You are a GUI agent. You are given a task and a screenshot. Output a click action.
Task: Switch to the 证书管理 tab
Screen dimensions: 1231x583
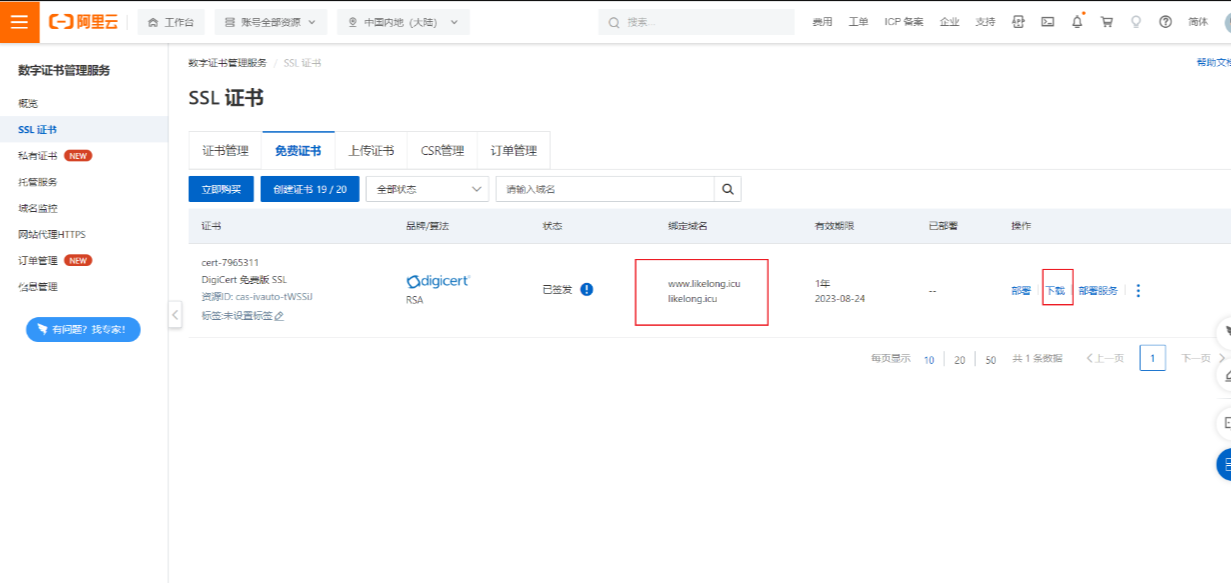[x=225, y=151]
